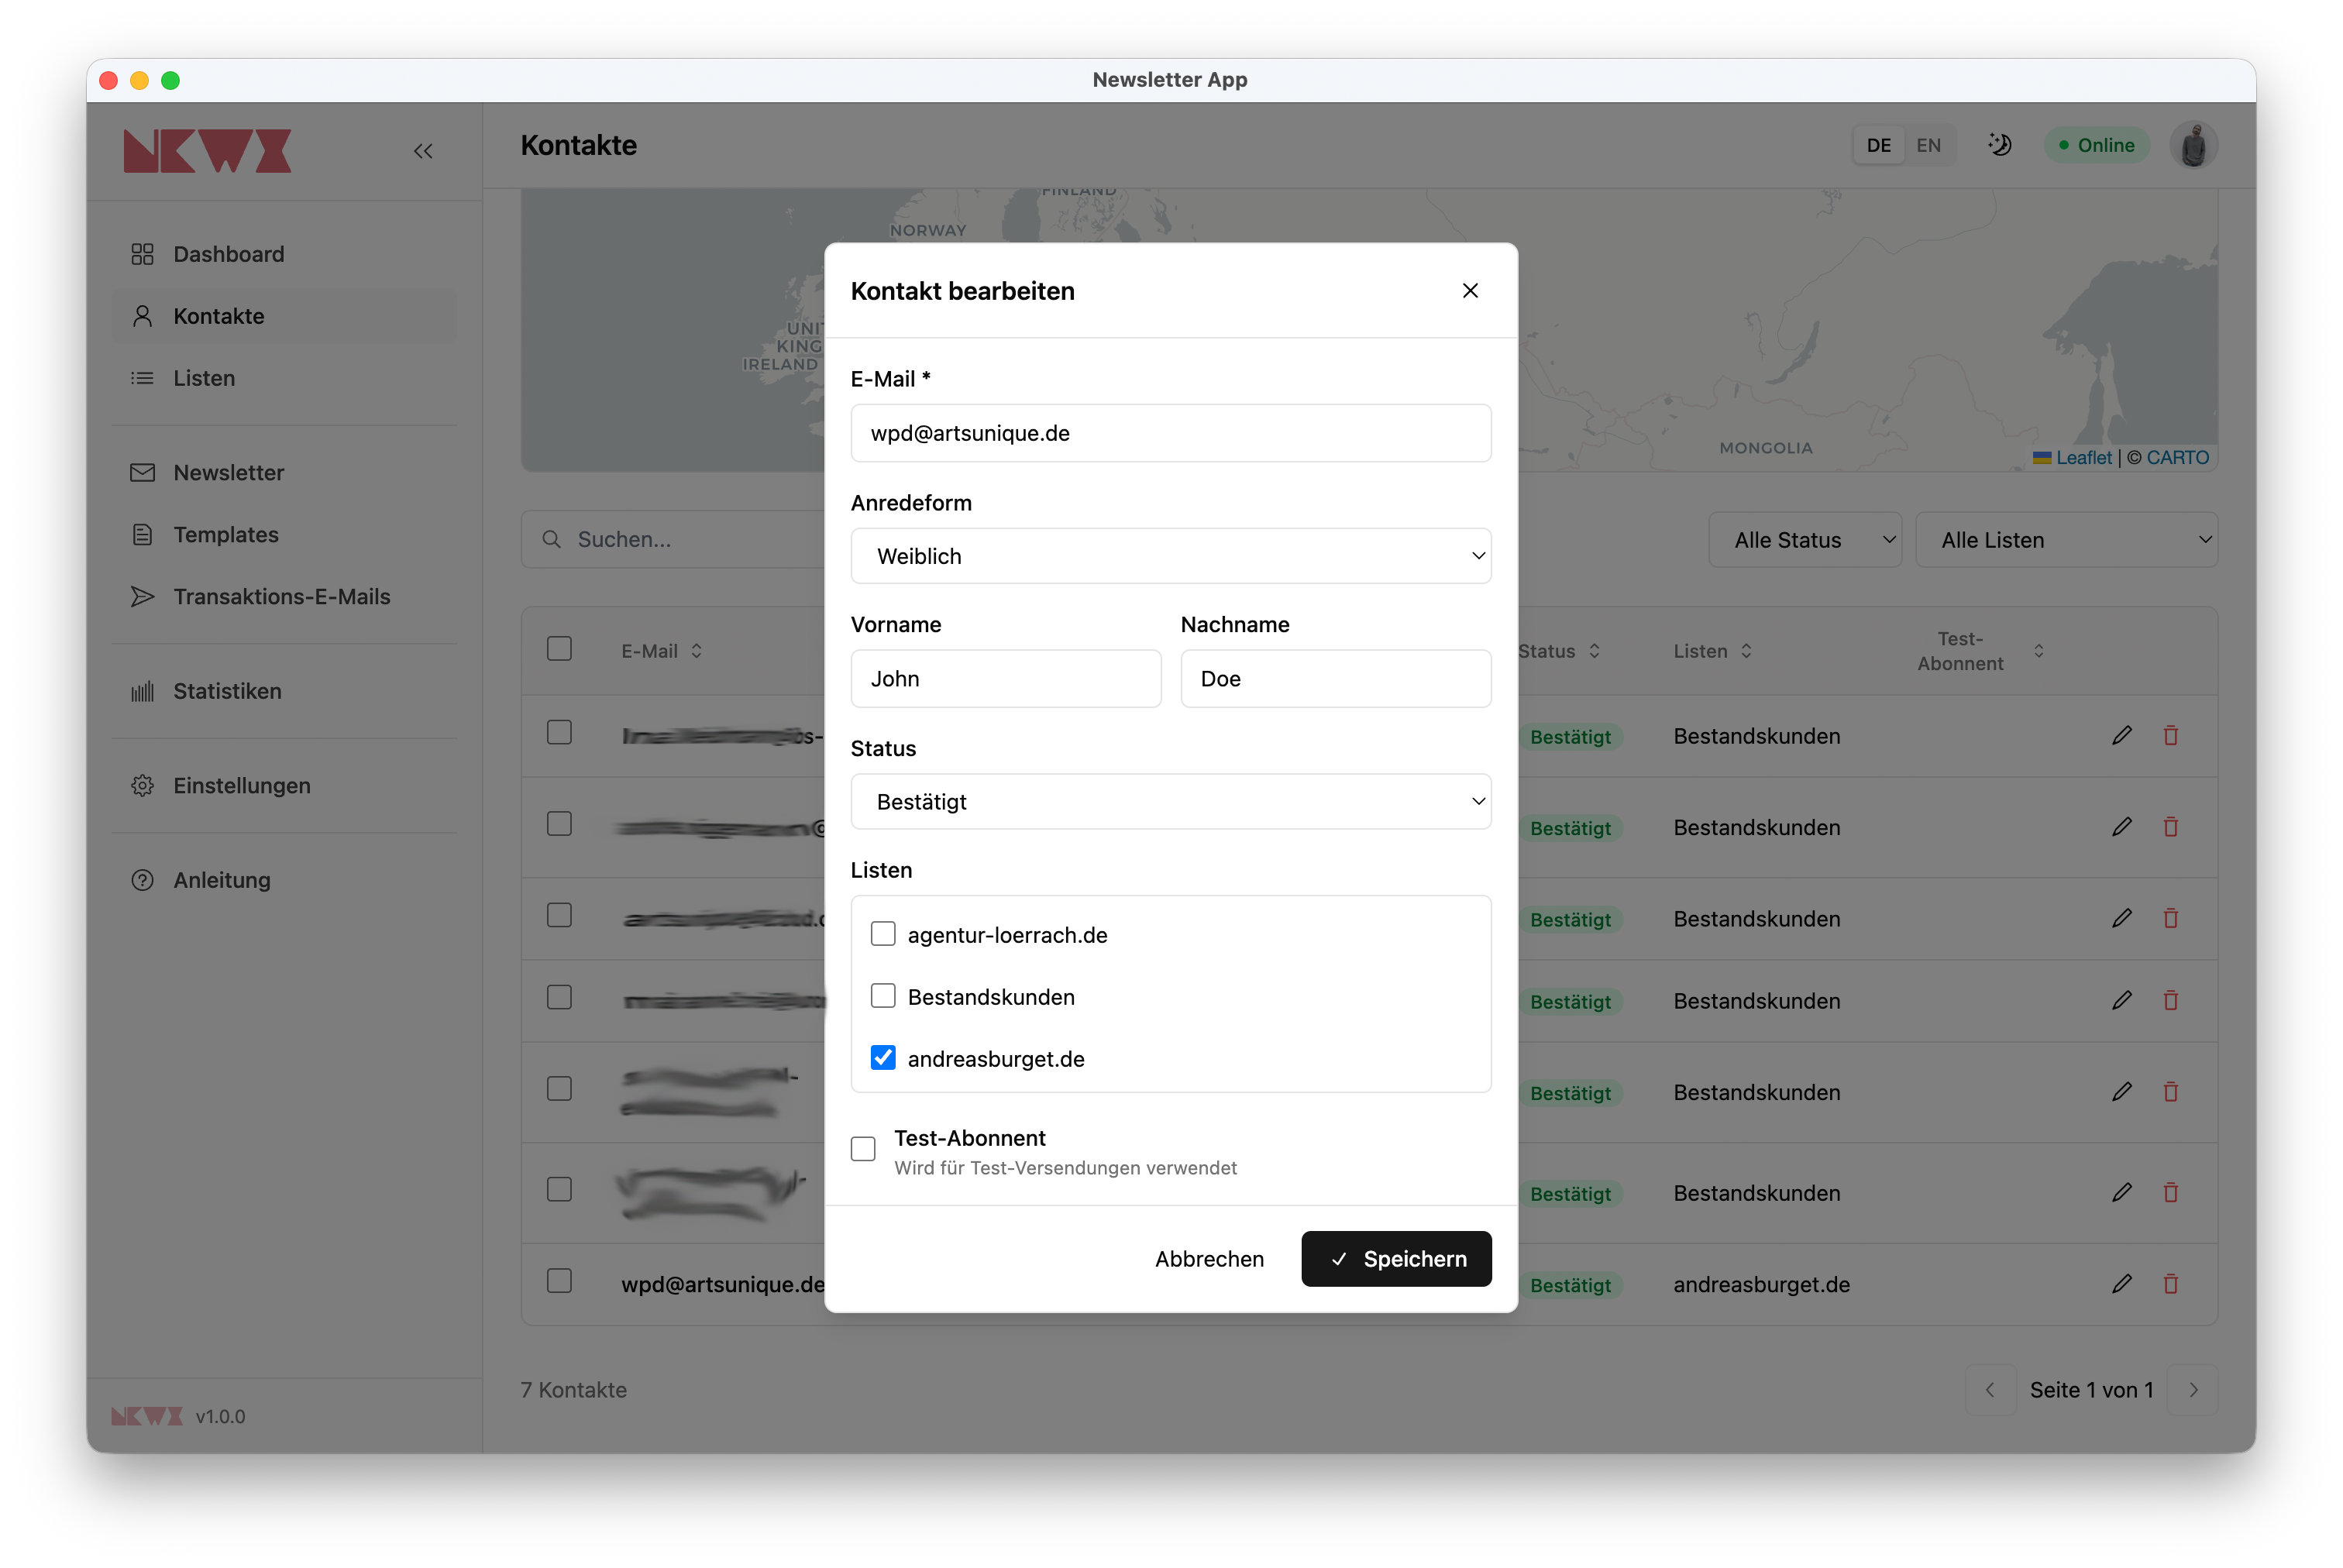The width and height of the screenshot is (2343, 1568).
Task: Delete the first Bestandskunden contact via trash icon
Action: click(x=2170, y=736)
